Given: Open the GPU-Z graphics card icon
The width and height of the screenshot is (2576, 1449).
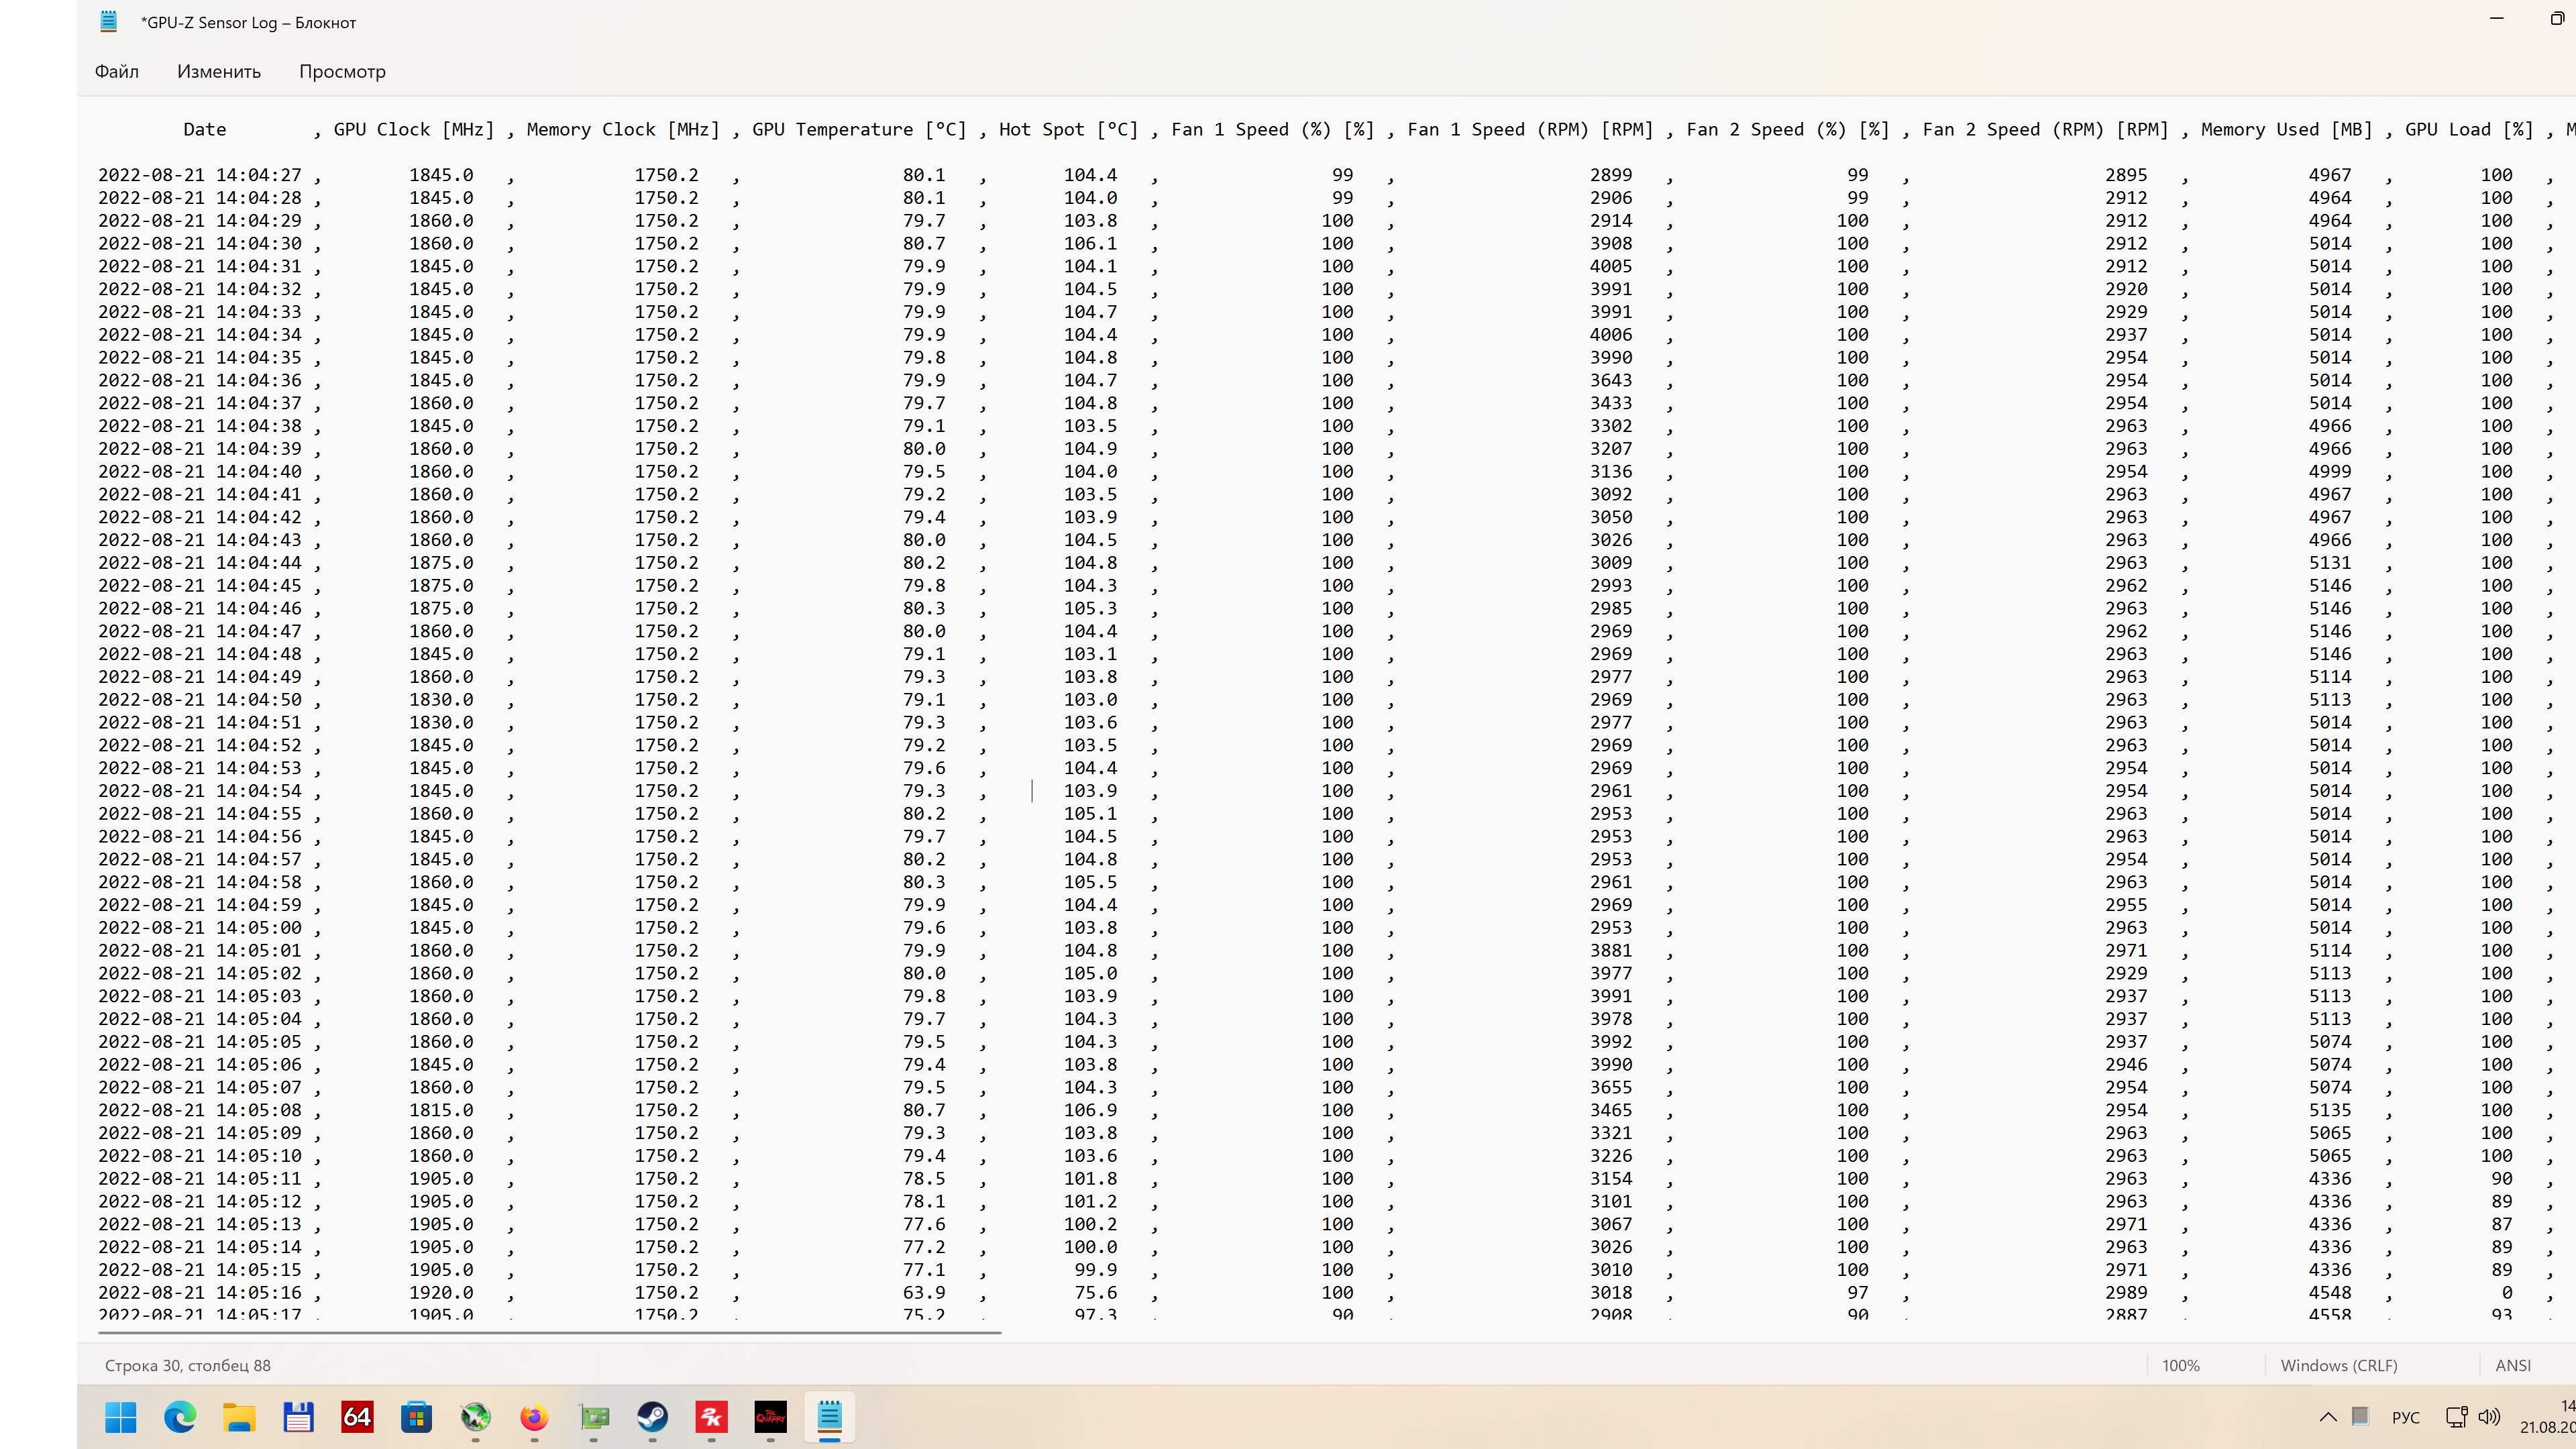Looking at the screenshot, I should (594, 1417).
